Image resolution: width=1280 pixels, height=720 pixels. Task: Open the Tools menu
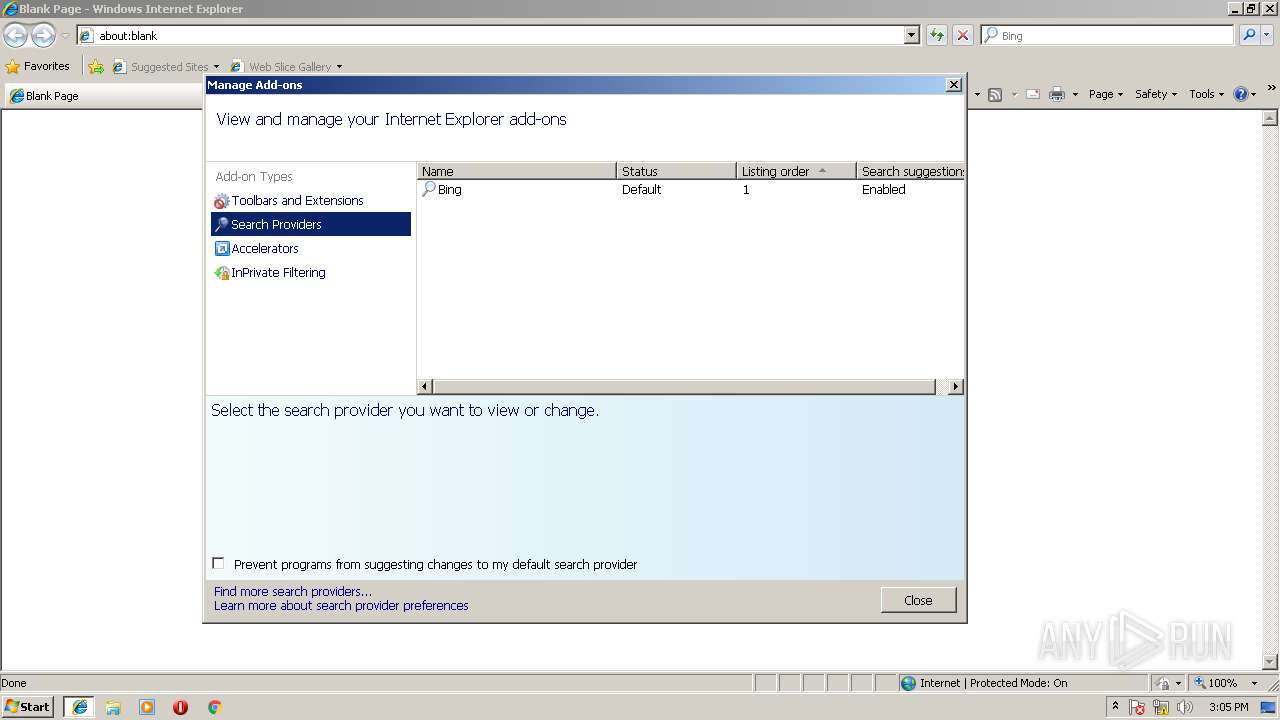[x=1206, y=94]
